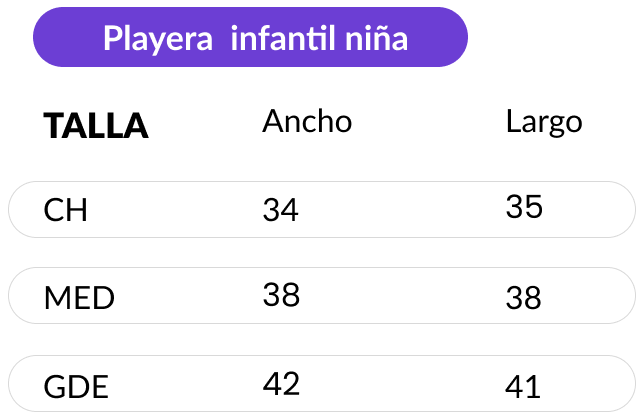Click the 42 width value for GDE

point(281,384)
